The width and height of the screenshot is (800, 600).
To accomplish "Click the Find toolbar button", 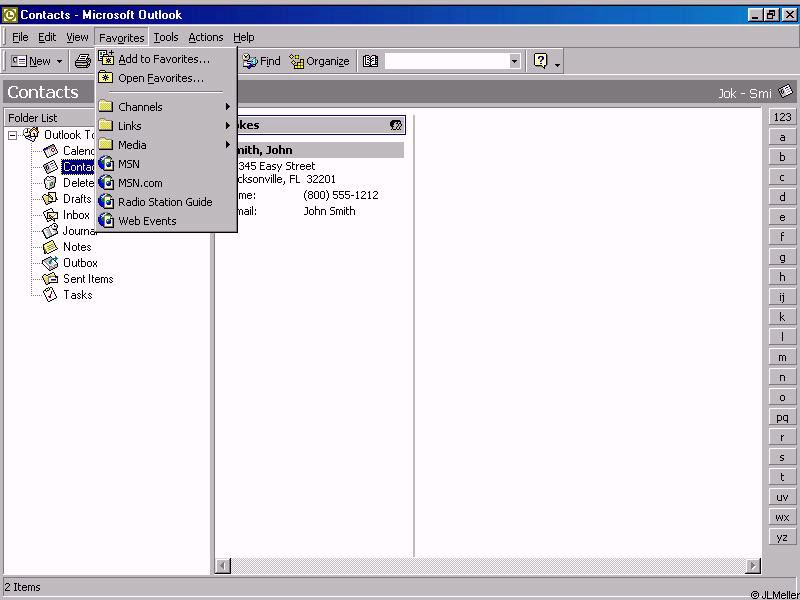I will (261, 61).
